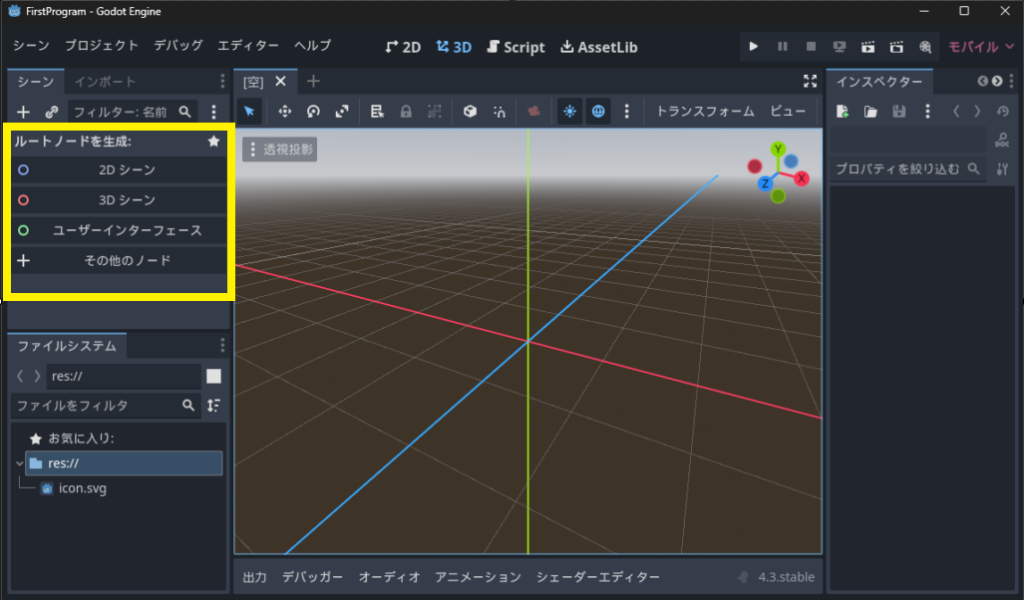1024x600 pixels.
Task: Click the Z axis on the view gizmo
Action: (x=765, y=183)
